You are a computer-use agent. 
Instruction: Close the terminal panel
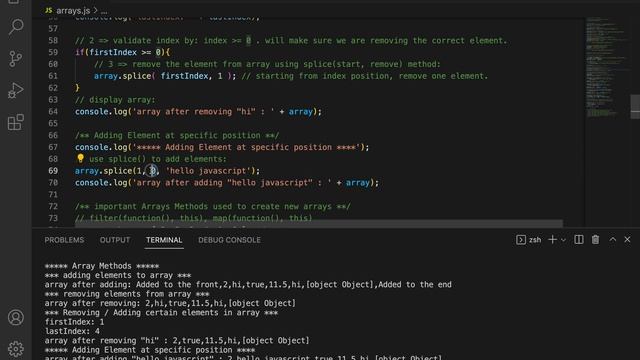pyautogui.click(x=627, y=240)
